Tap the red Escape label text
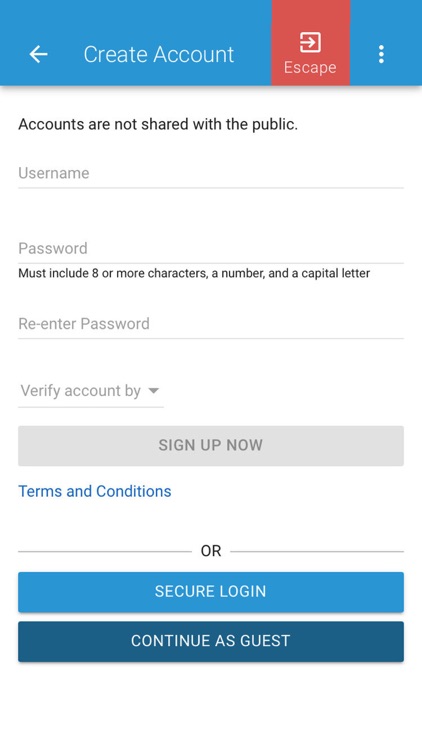 point(310,67)
